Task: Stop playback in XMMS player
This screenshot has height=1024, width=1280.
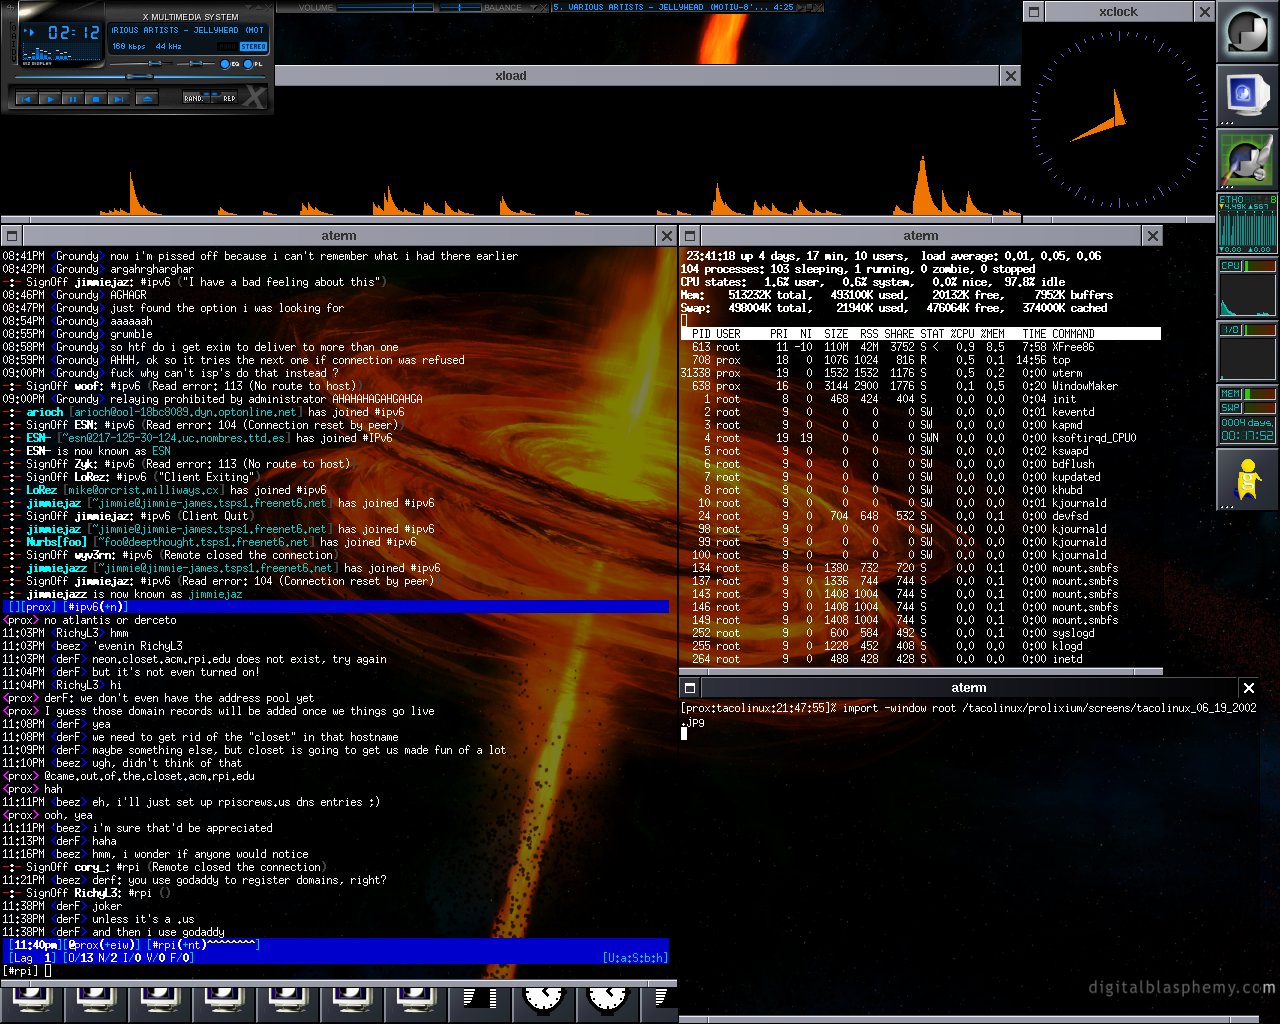Action: (x=95, y=99)
